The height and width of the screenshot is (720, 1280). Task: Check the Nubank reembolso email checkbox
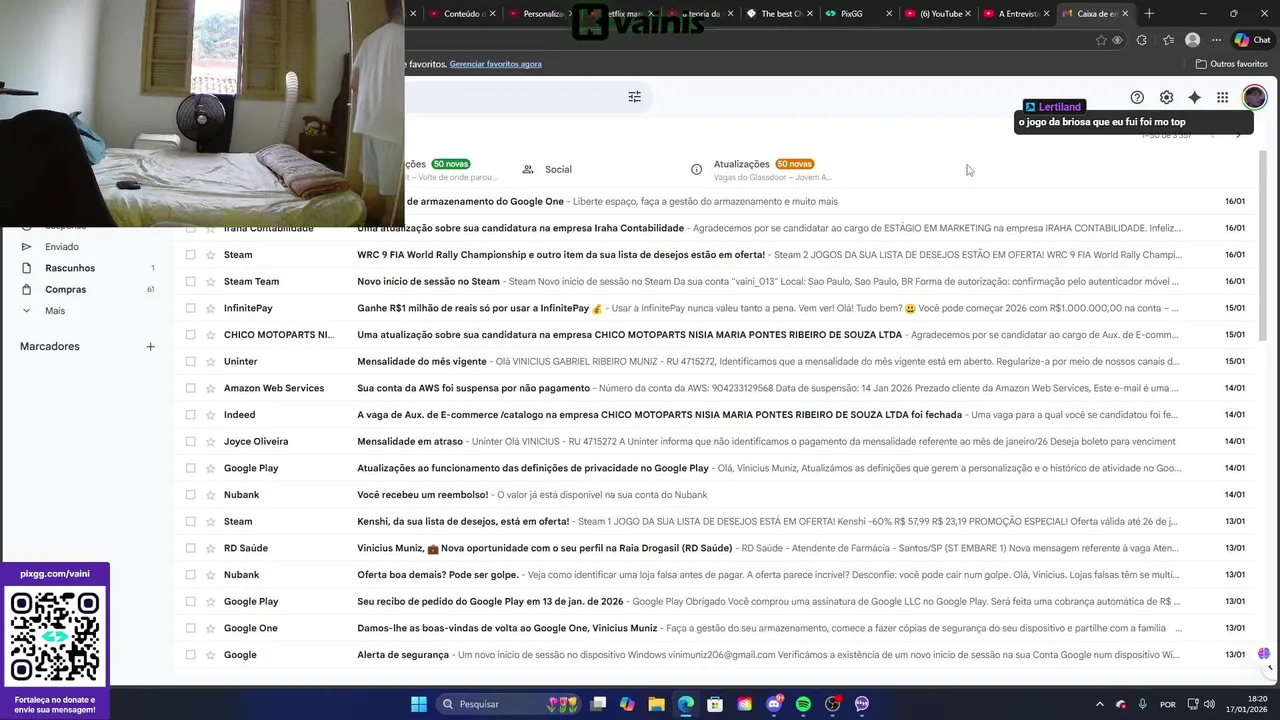pyautogui.click(x=190, y=495)
